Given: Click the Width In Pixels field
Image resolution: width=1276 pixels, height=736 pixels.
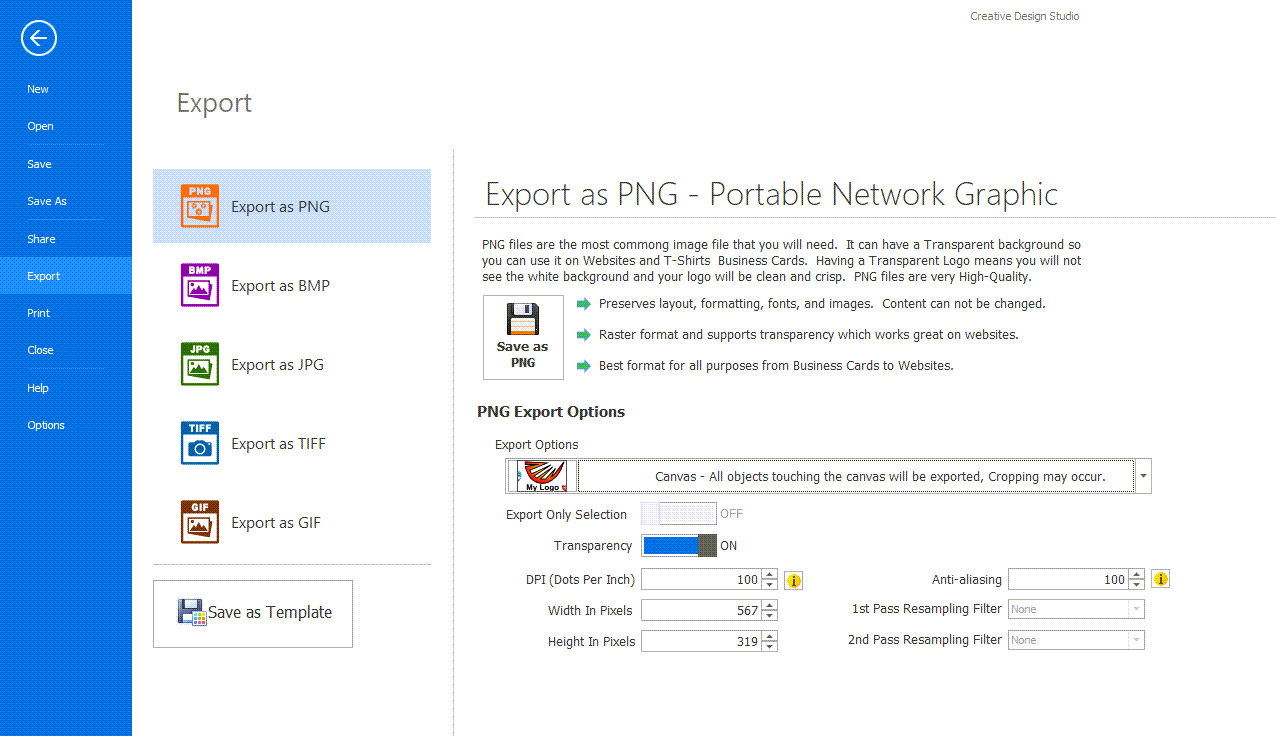Looking at the screenshot, I should point(700,611).
